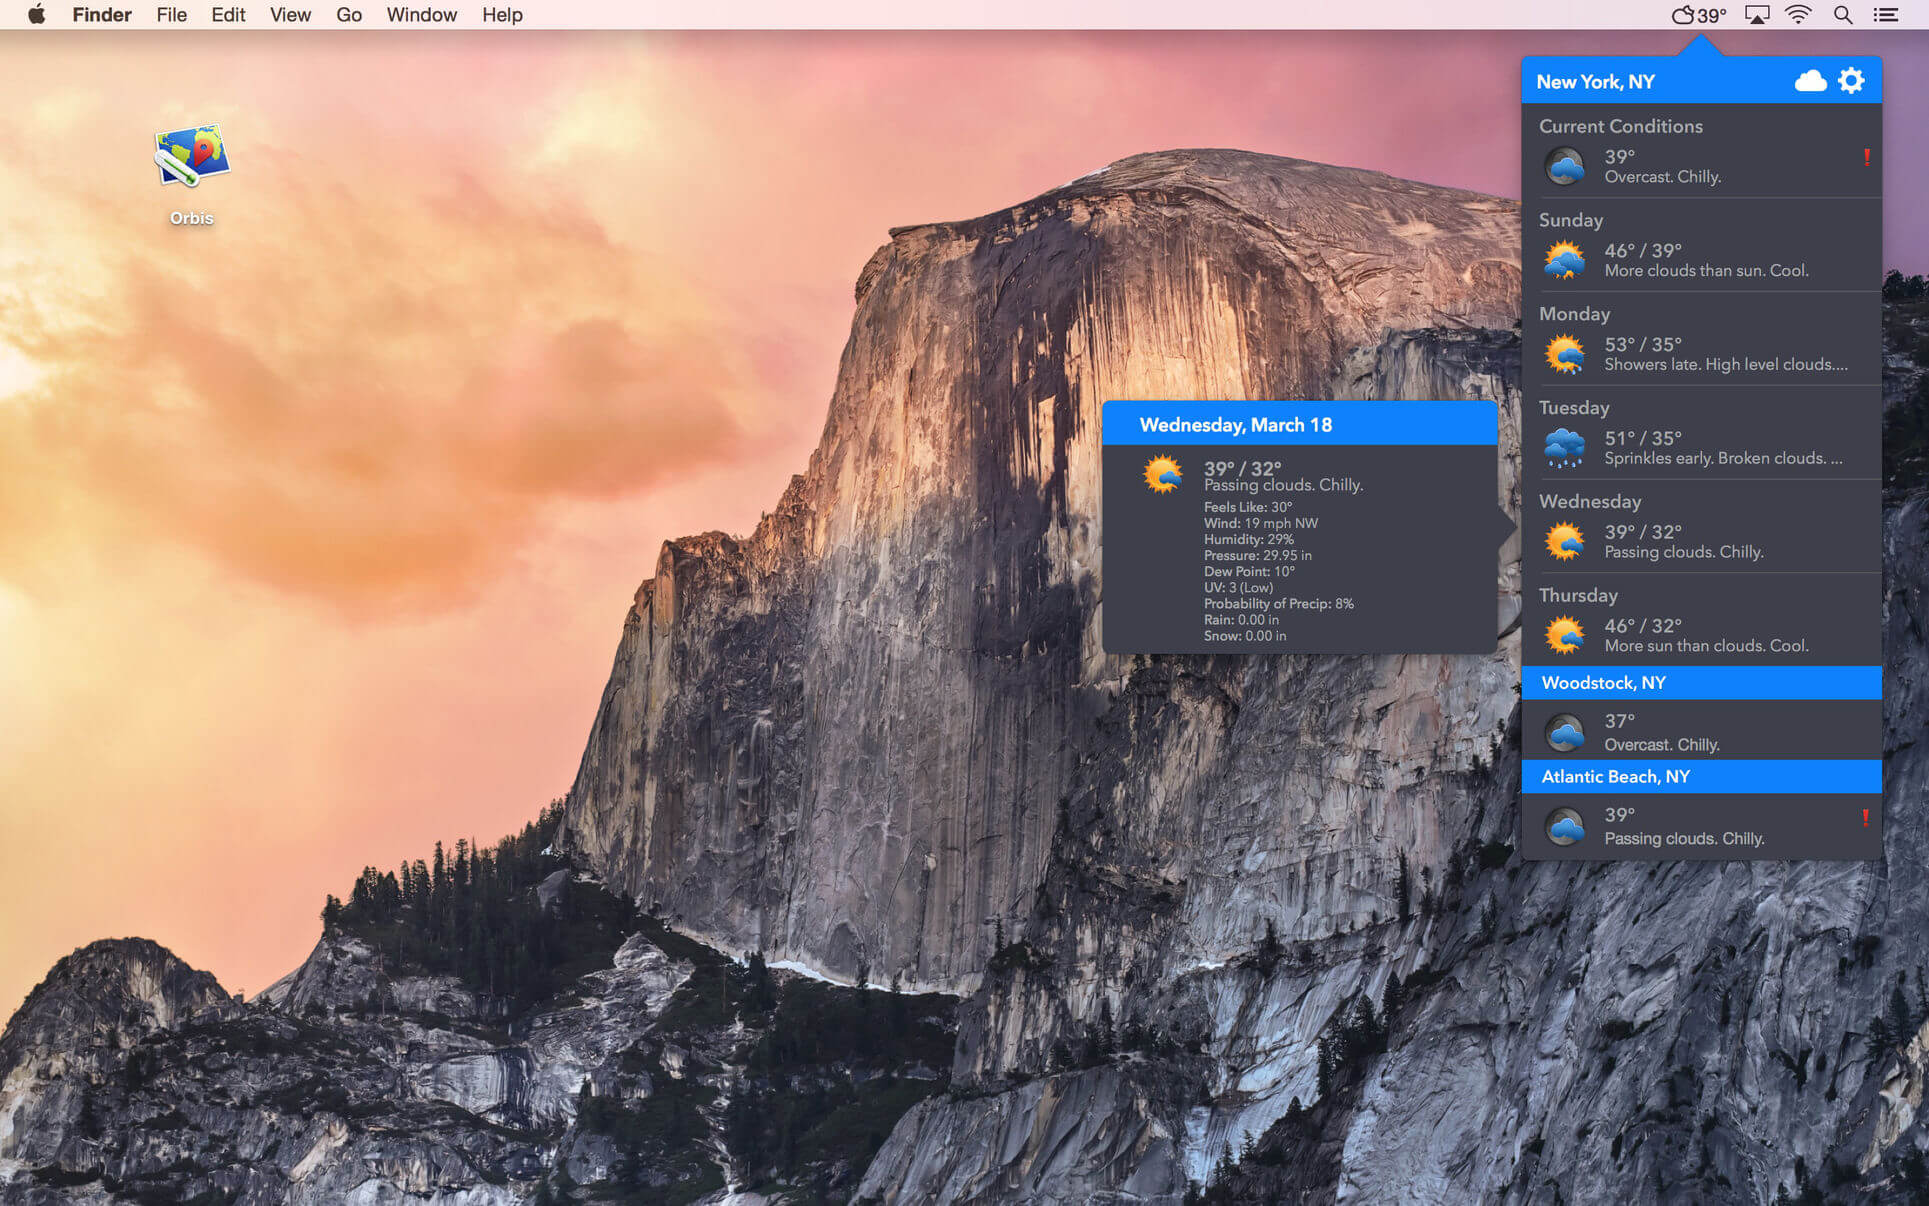Click the Current Conditions overcast entry
Screen dimensions: 1929x1206
[x=1701, y=151]
